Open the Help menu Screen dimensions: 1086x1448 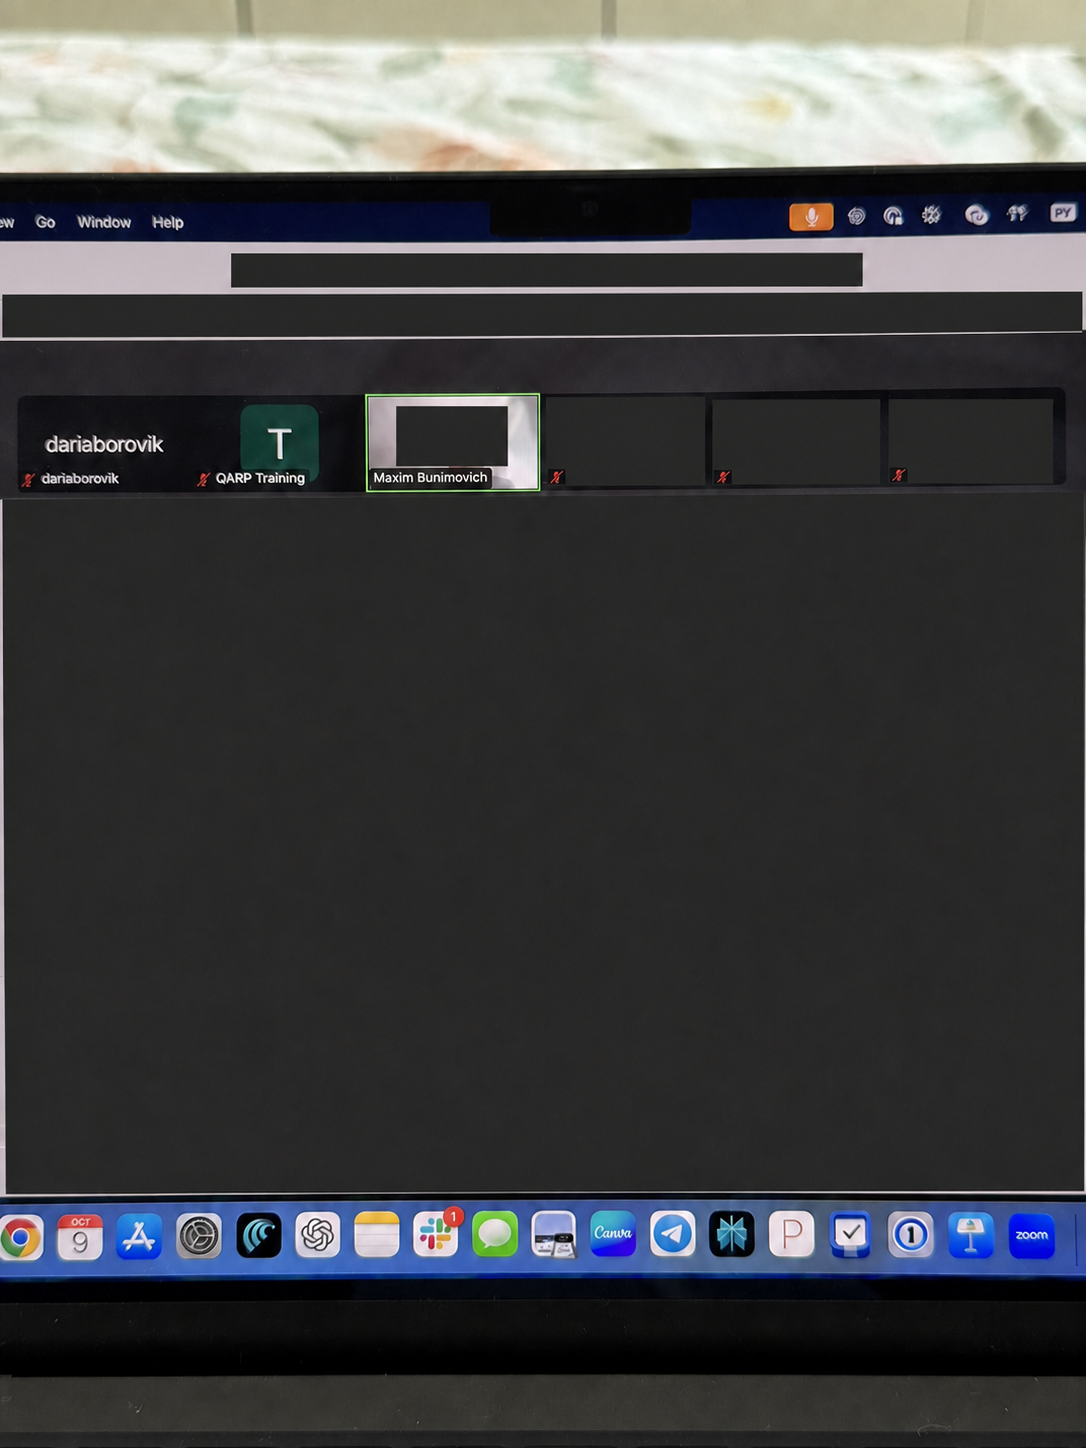coord(168,222)
